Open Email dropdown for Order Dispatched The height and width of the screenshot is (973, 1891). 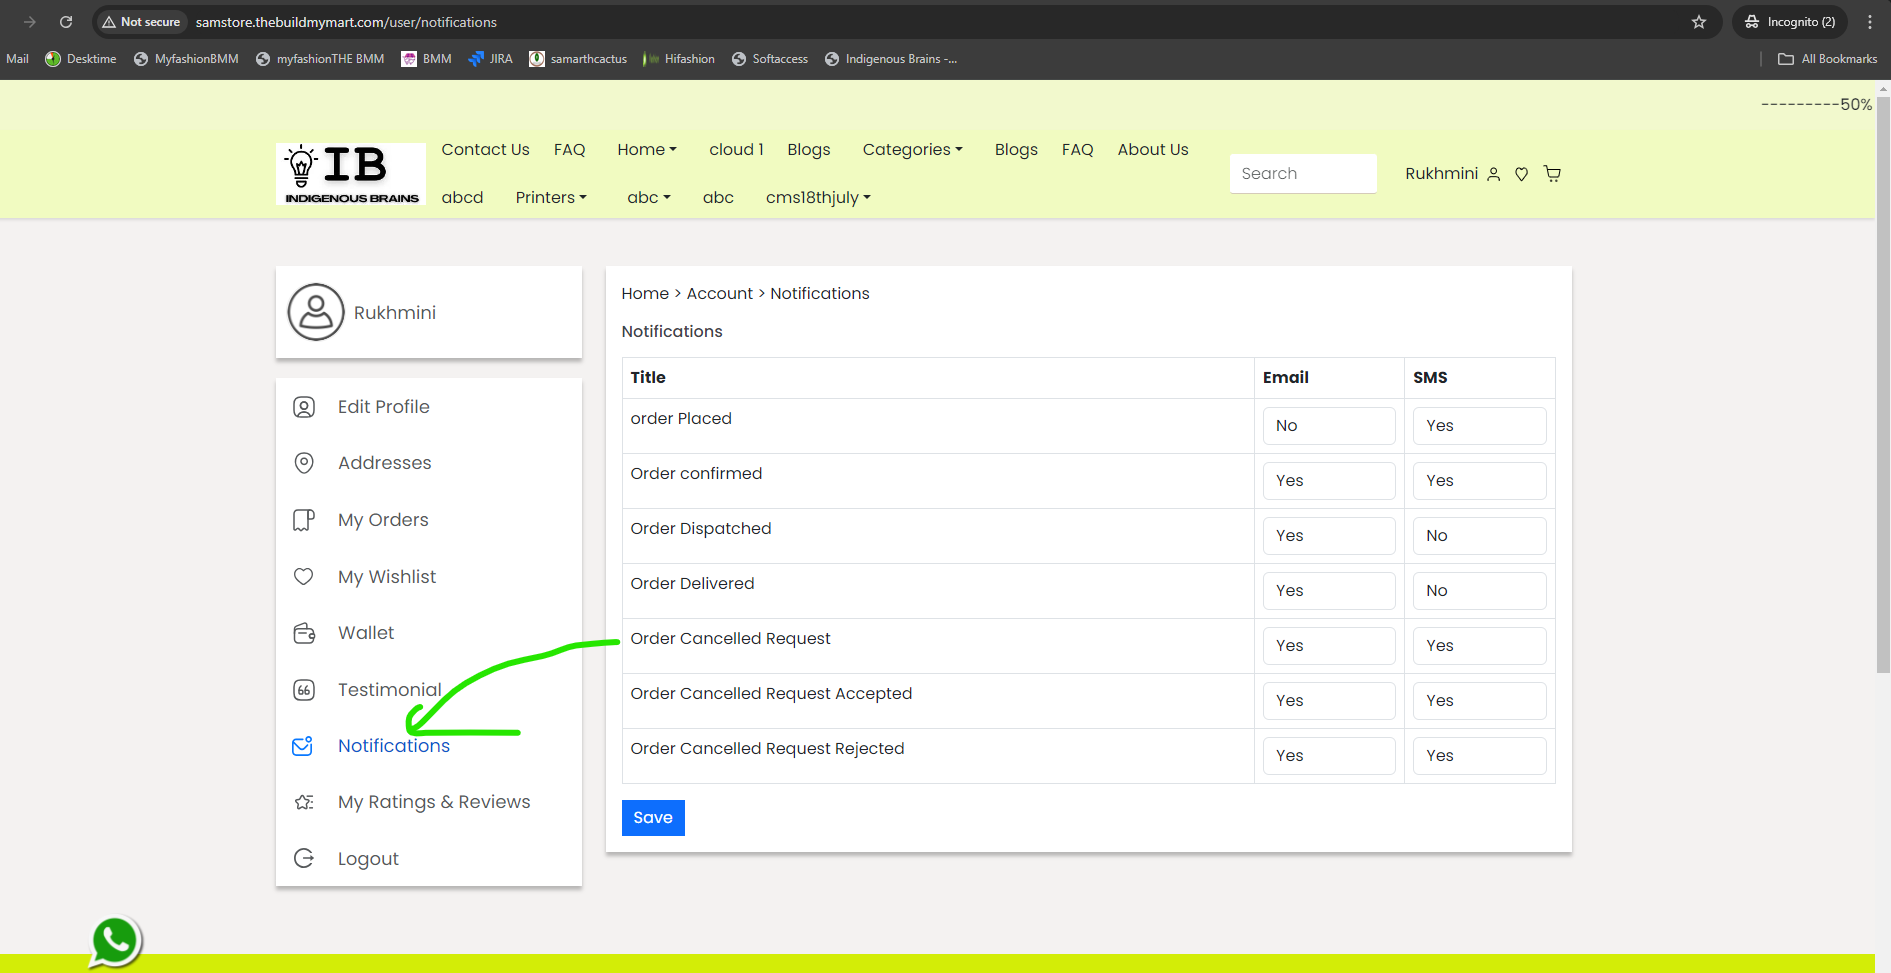click(1329, 536)
